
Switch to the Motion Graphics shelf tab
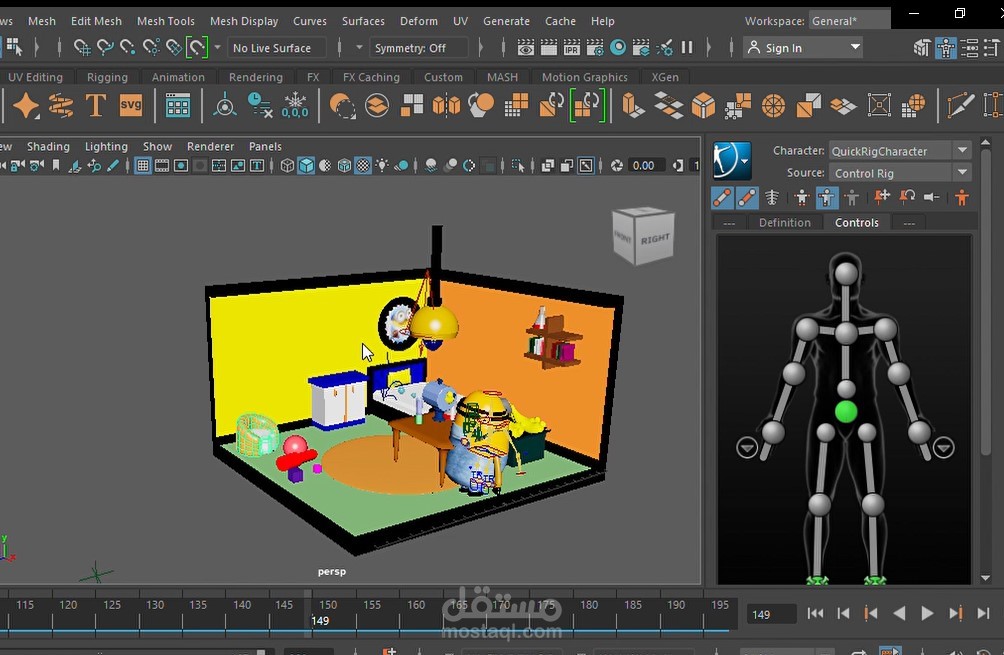(585, 77)
